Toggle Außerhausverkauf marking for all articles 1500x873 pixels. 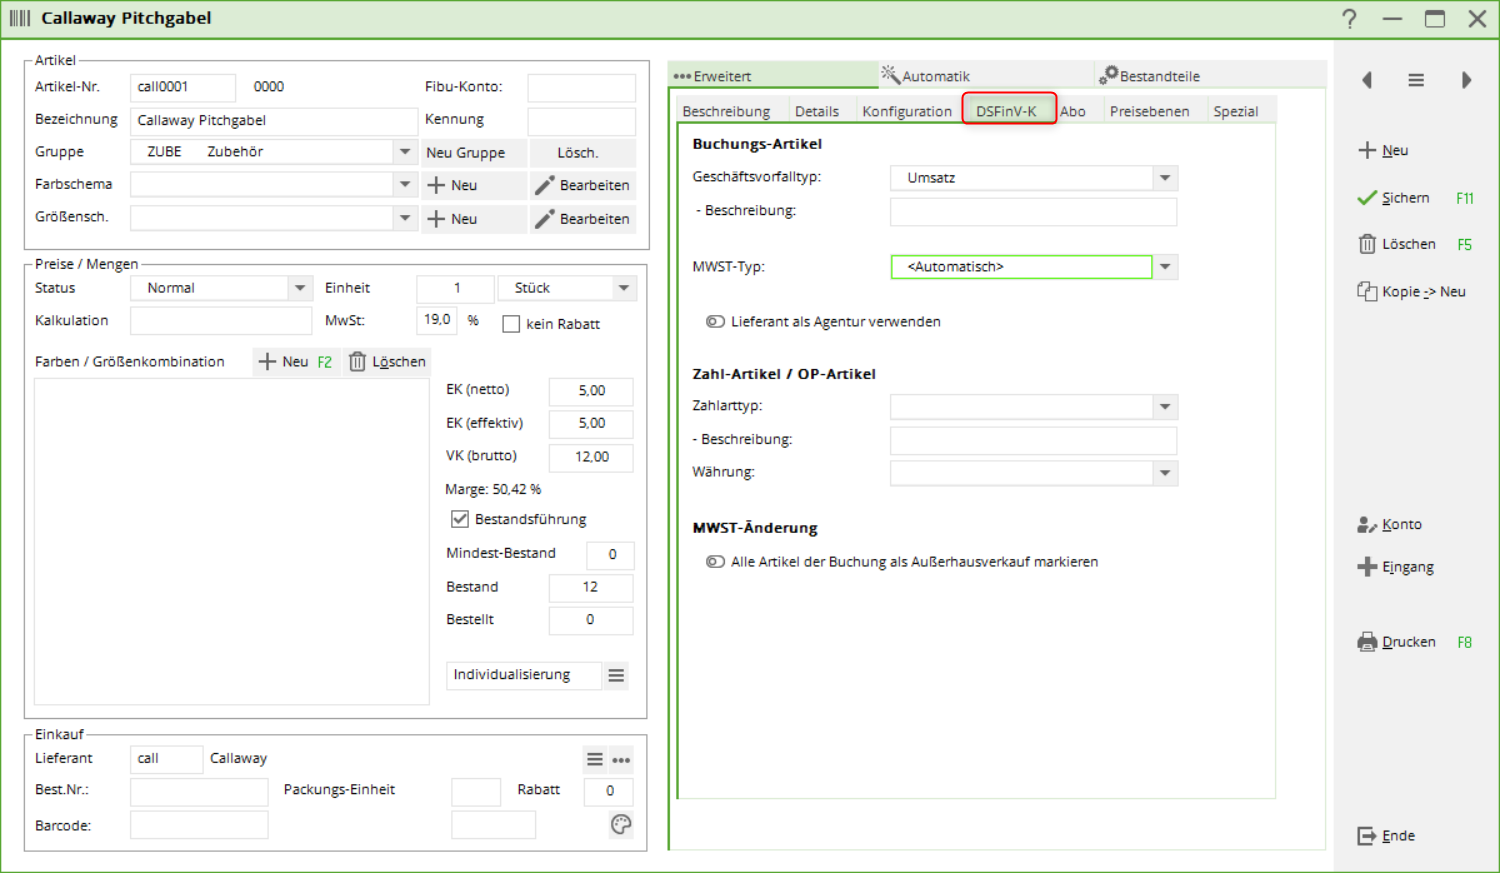pos(715,562)
